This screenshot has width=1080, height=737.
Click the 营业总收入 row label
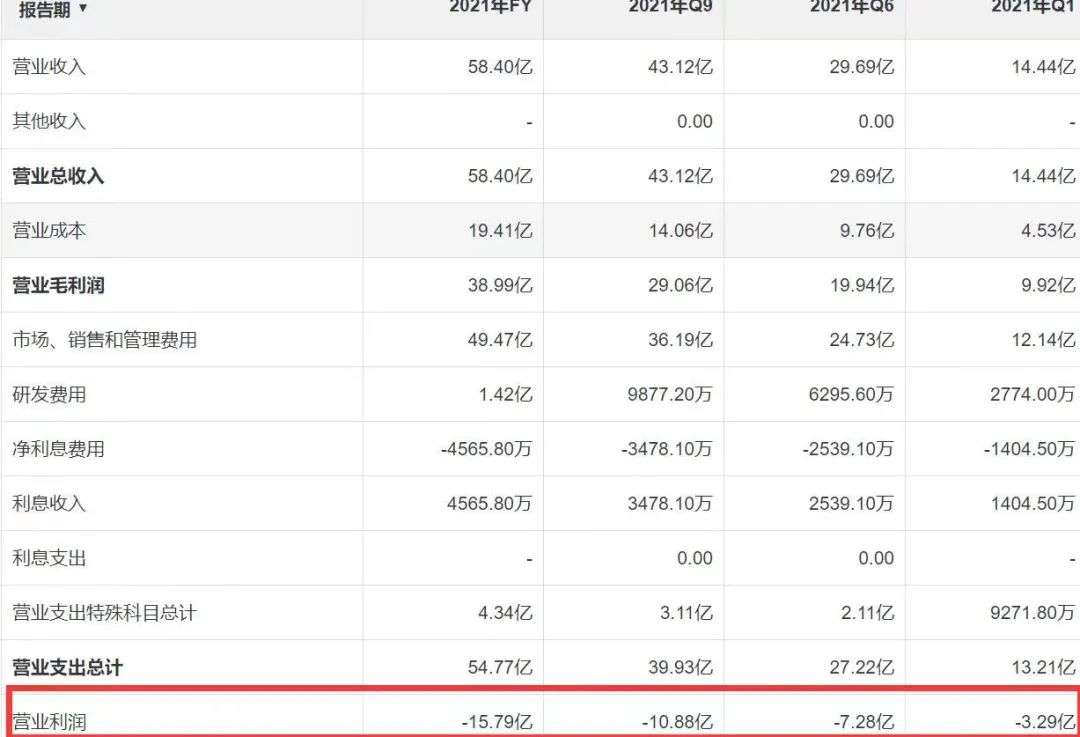(58, 176)
